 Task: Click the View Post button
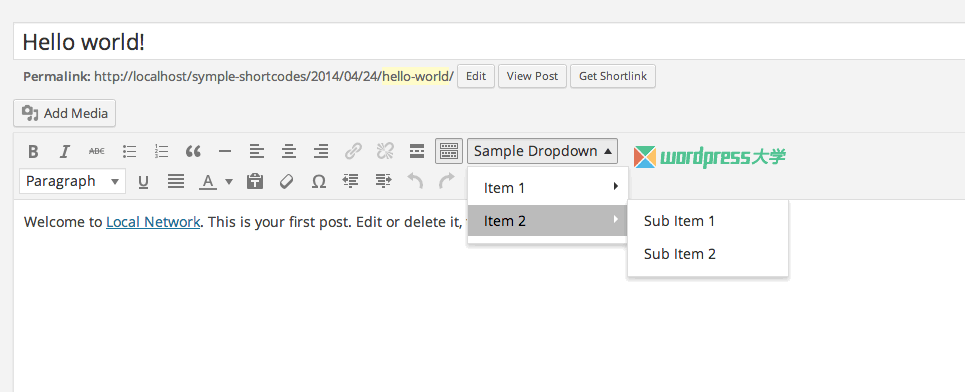click(532, 76)
